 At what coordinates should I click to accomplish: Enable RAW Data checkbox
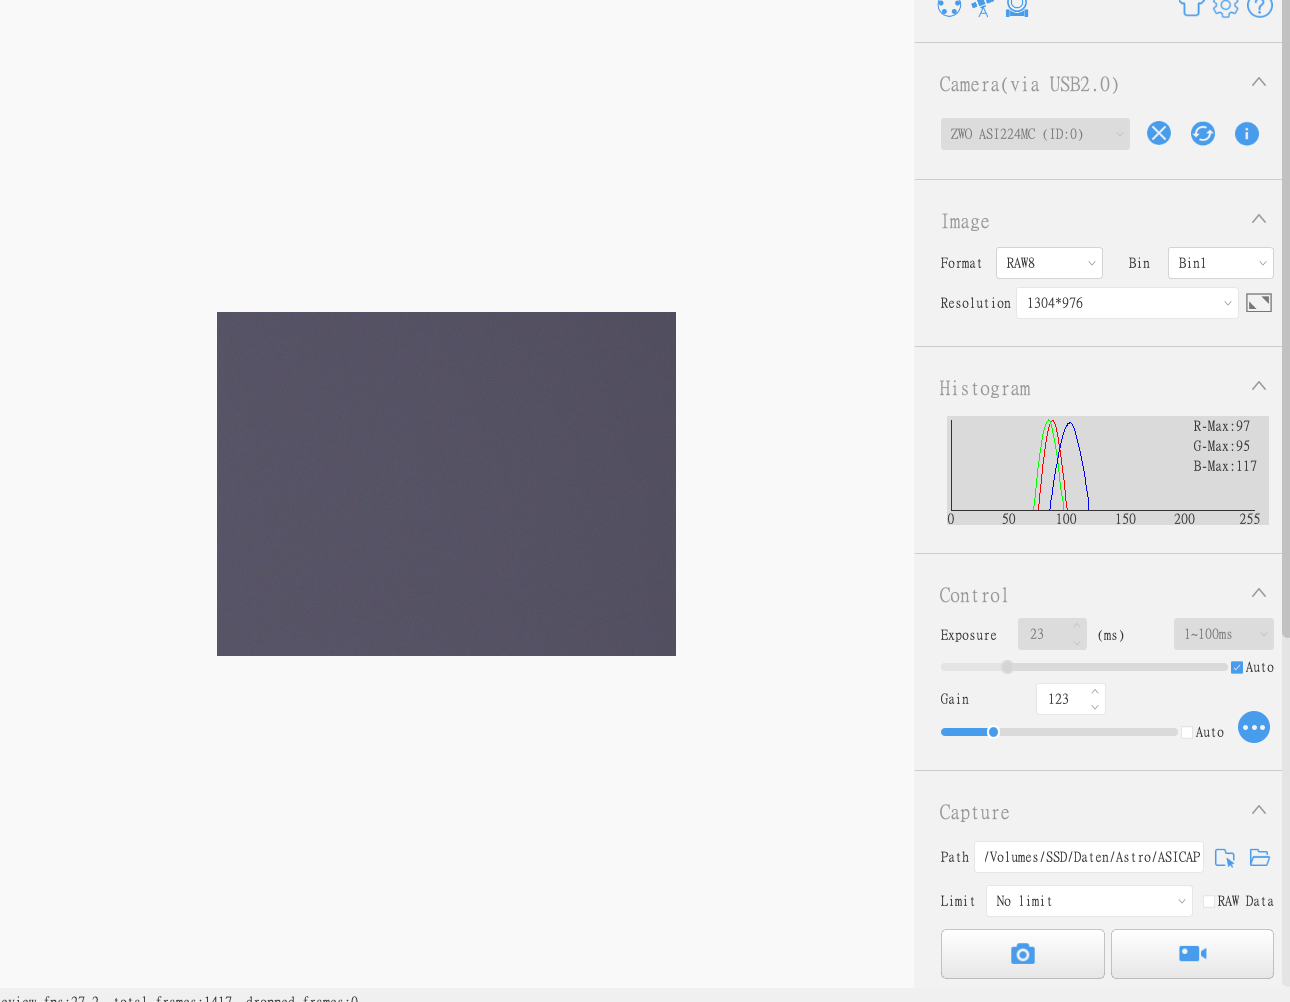(x=1209, y=901)
